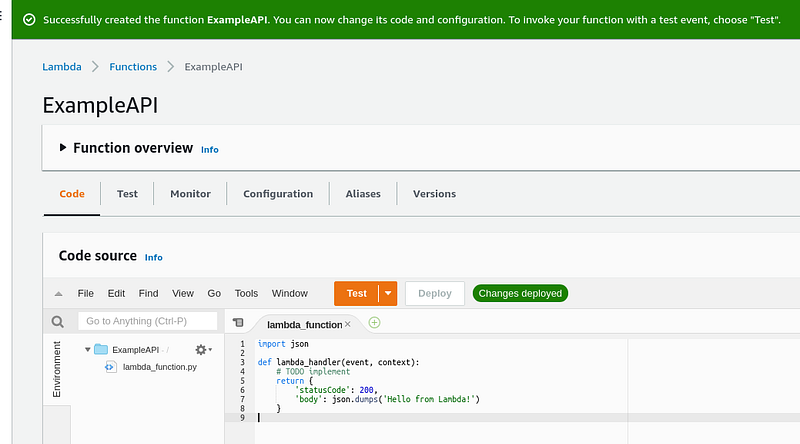Open the Monitor tab

(190, 194)
